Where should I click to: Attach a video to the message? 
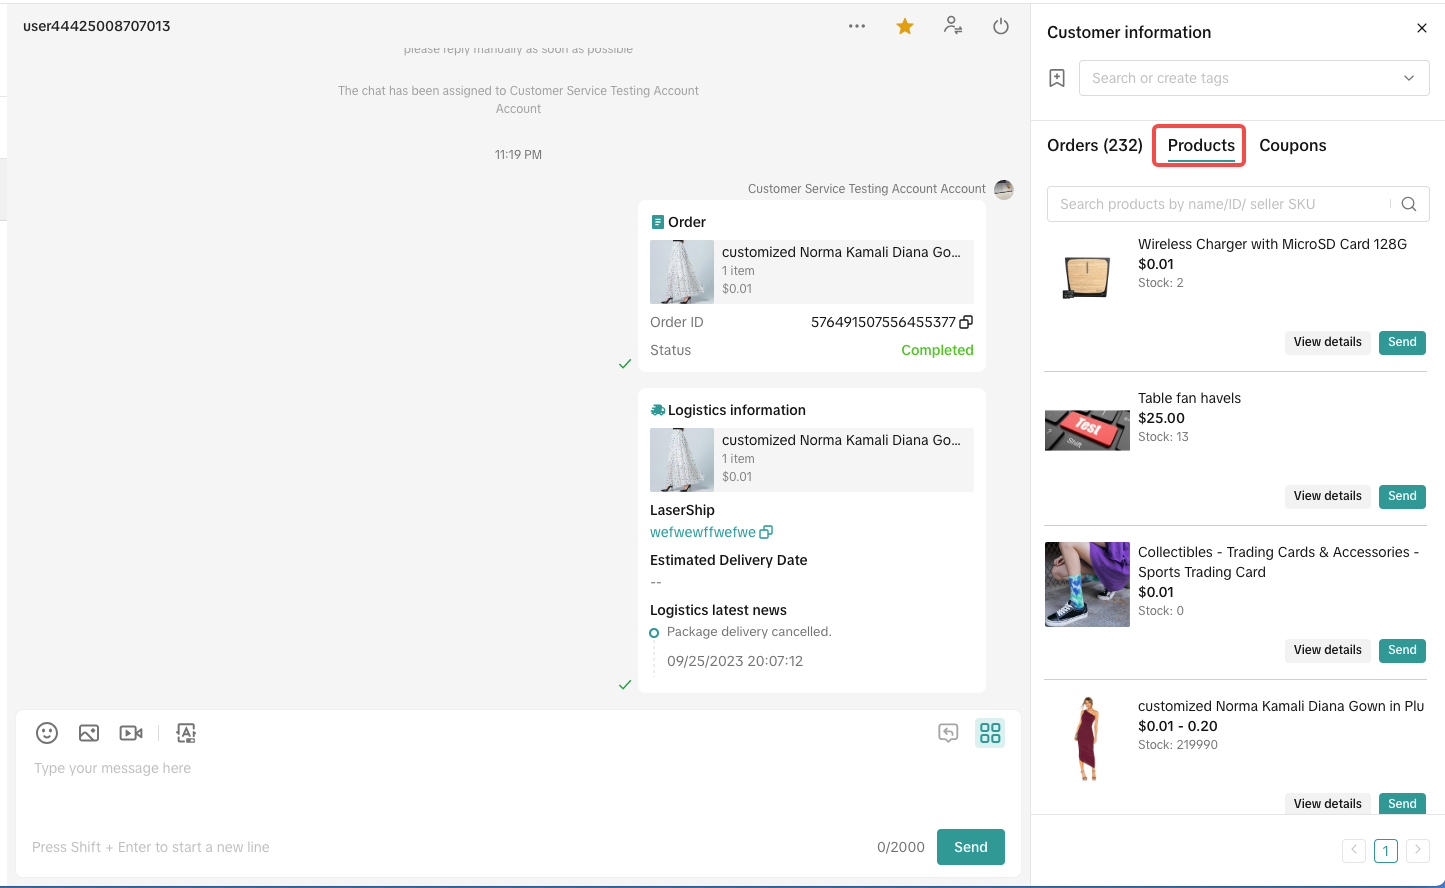[x=131, y=733]
